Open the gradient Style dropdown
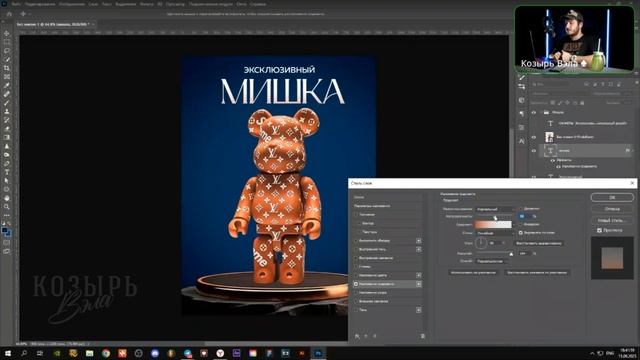The image size is (640, 360). tap(495, 233)
